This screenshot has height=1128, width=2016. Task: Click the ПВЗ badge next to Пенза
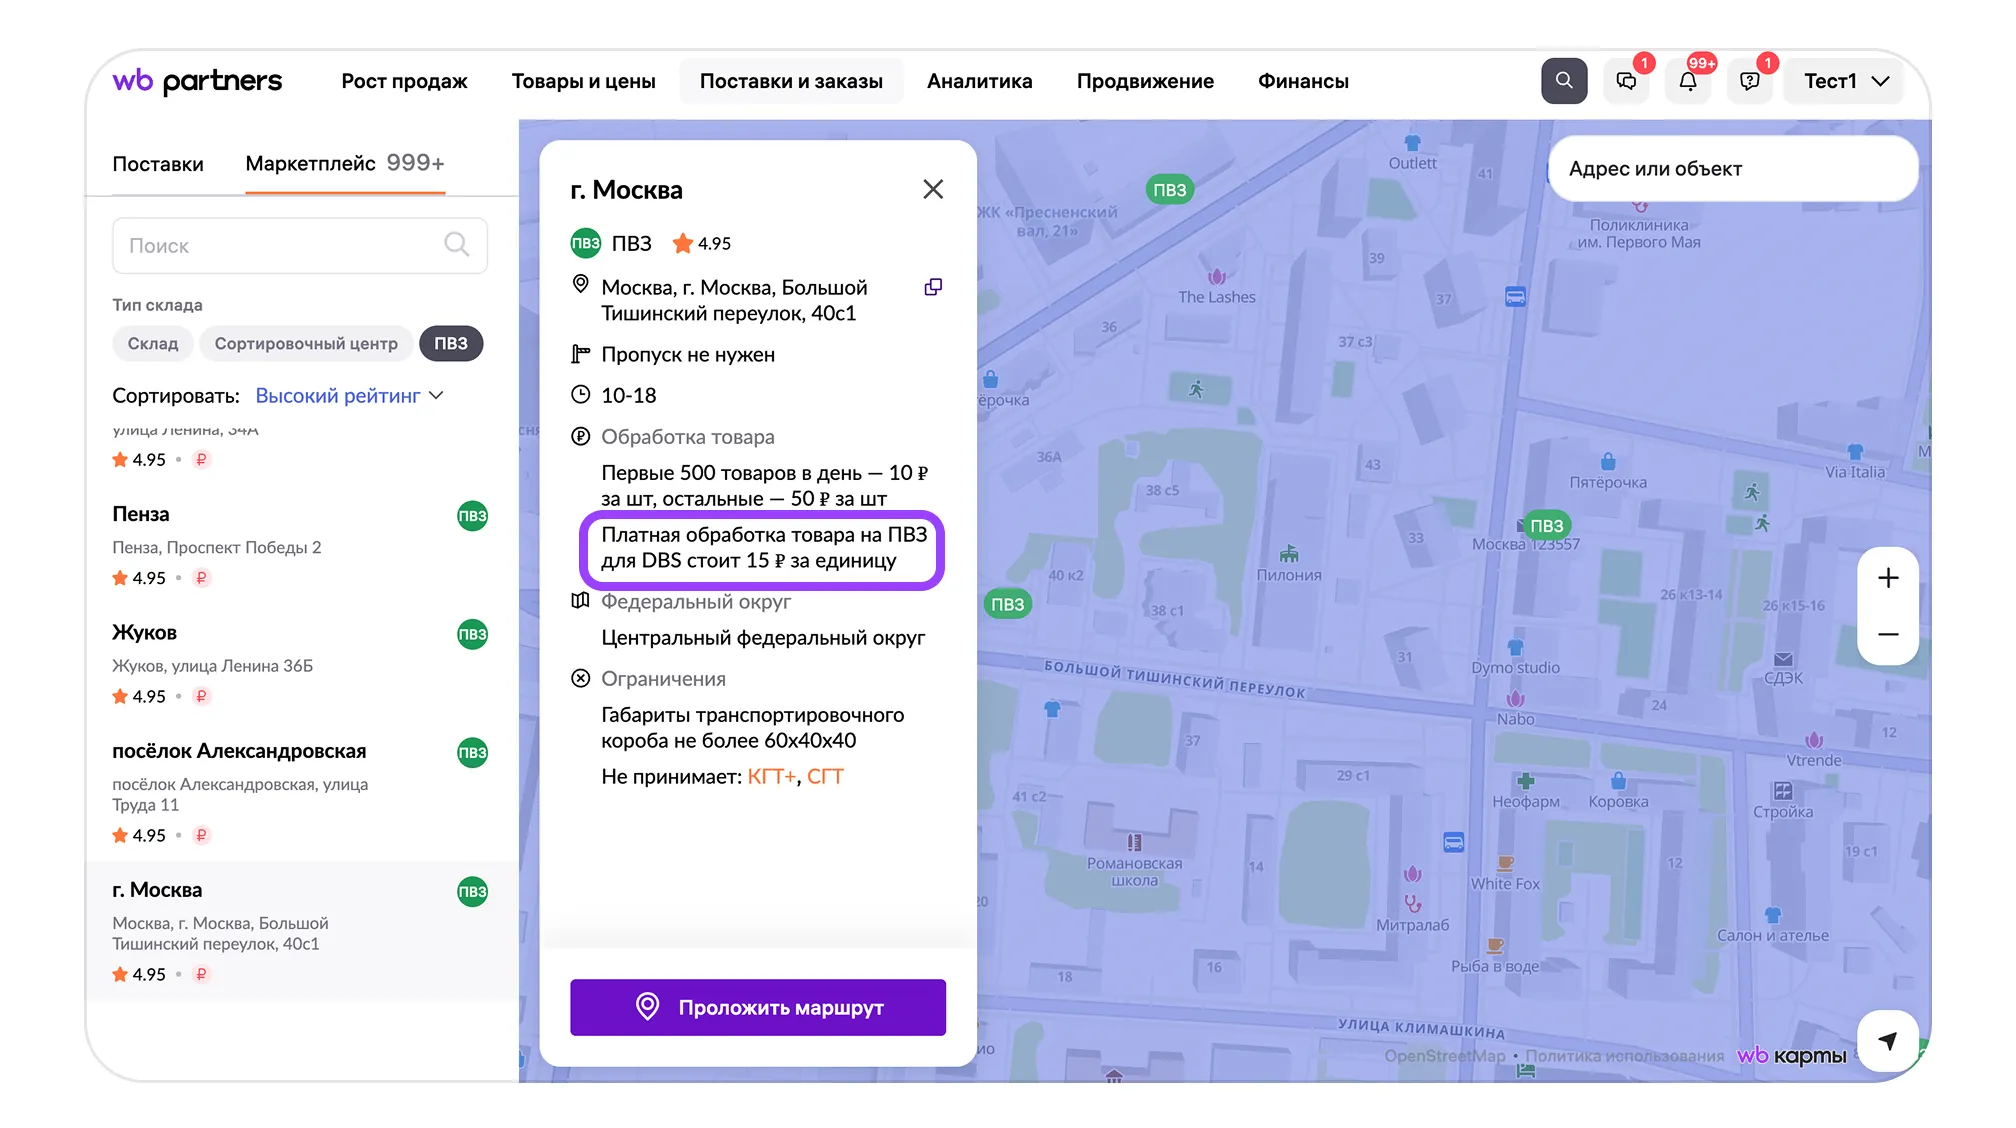[472, 516]
